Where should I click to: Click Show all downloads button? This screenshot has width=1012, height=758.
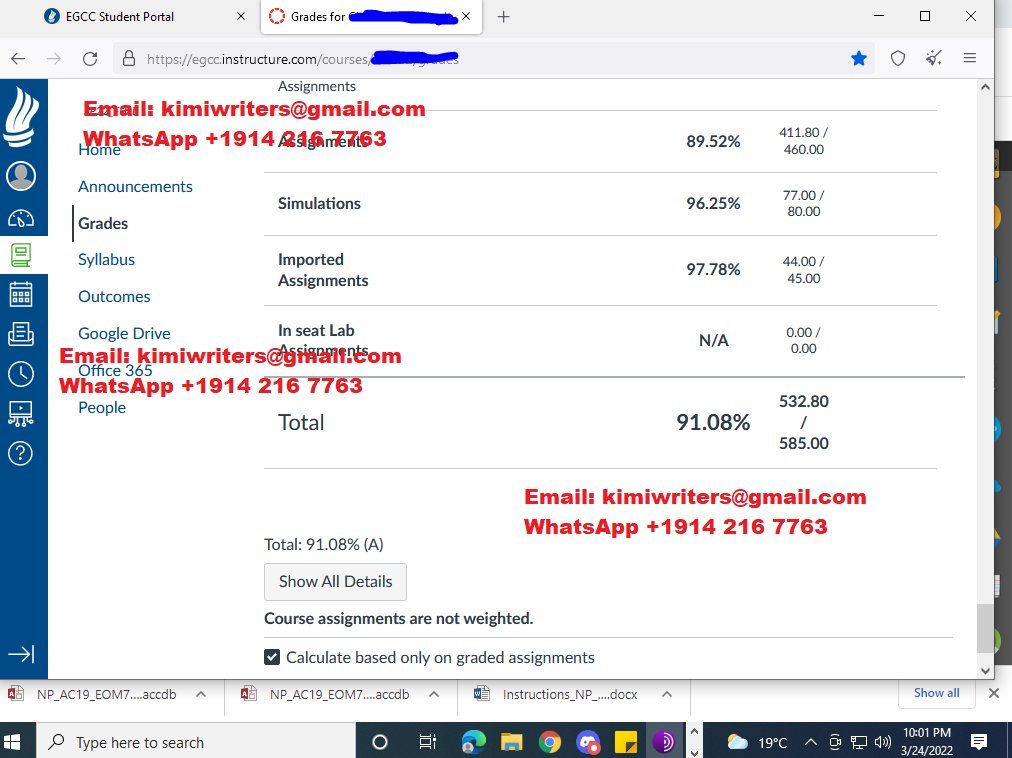click(x=936, y=693)
